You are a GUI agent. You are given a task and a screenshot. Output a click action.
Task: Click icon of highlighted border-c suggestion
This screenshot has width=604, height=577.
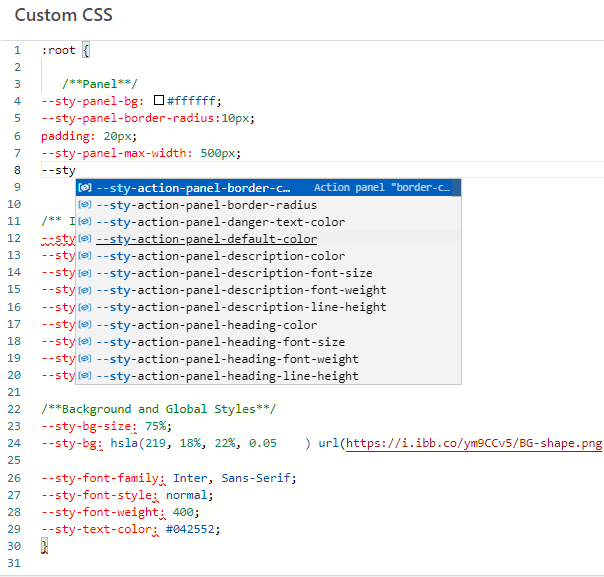click(x=85, y=188)
